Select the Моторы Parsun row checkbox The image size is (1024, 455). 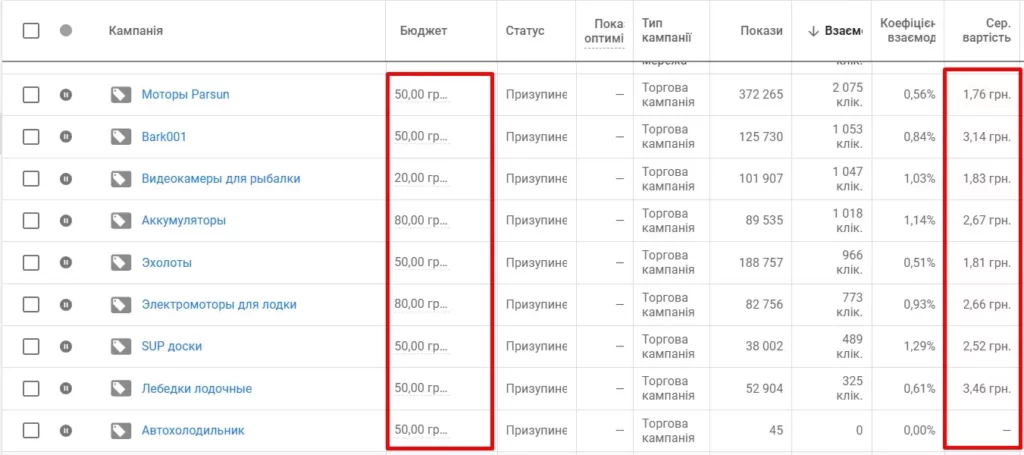(31, 95)
